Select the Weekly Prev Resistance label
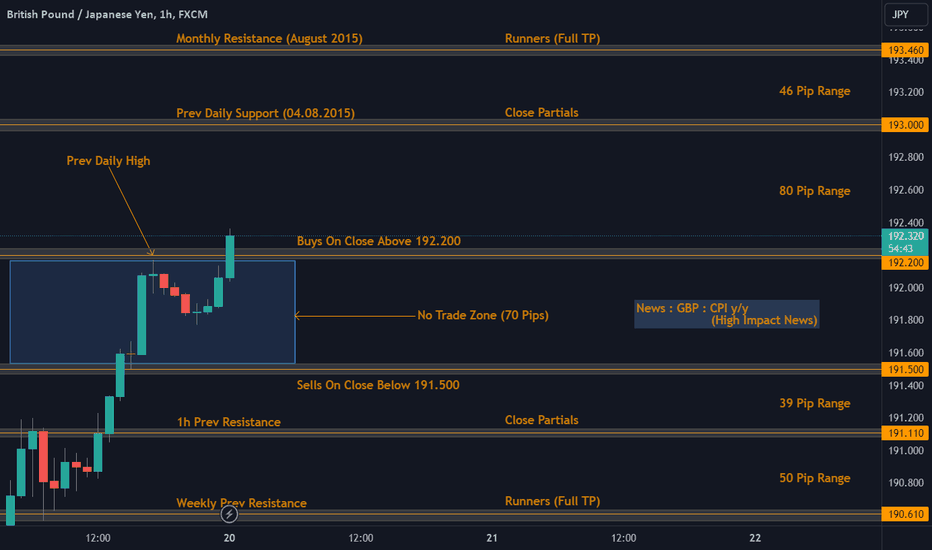The width and height of the screenshot is (932, 550). coord(241,503)
